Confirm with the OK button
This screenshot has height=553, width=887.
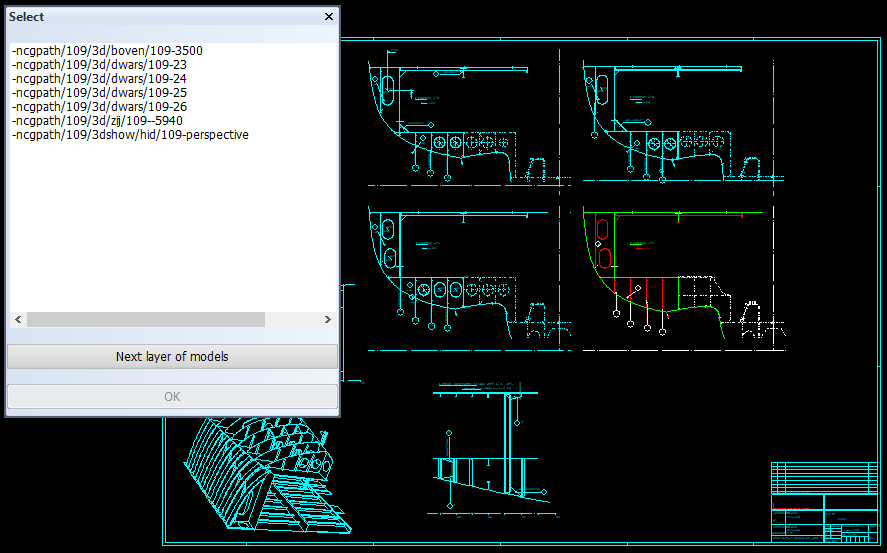[x=172, y=397]
